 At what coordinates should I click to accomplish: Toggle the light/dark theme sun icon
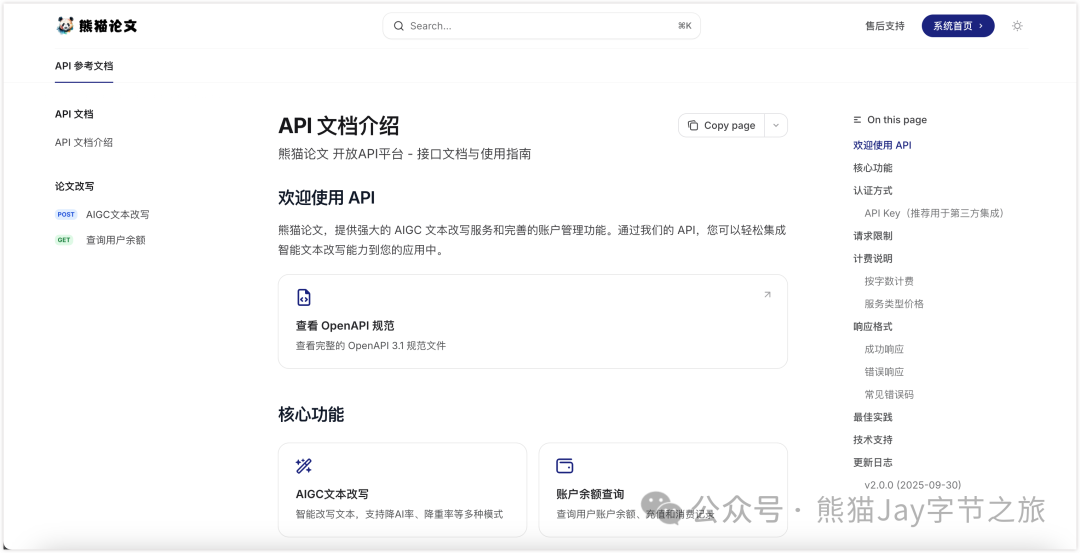pyautogui.click(x=1017, y=26)
